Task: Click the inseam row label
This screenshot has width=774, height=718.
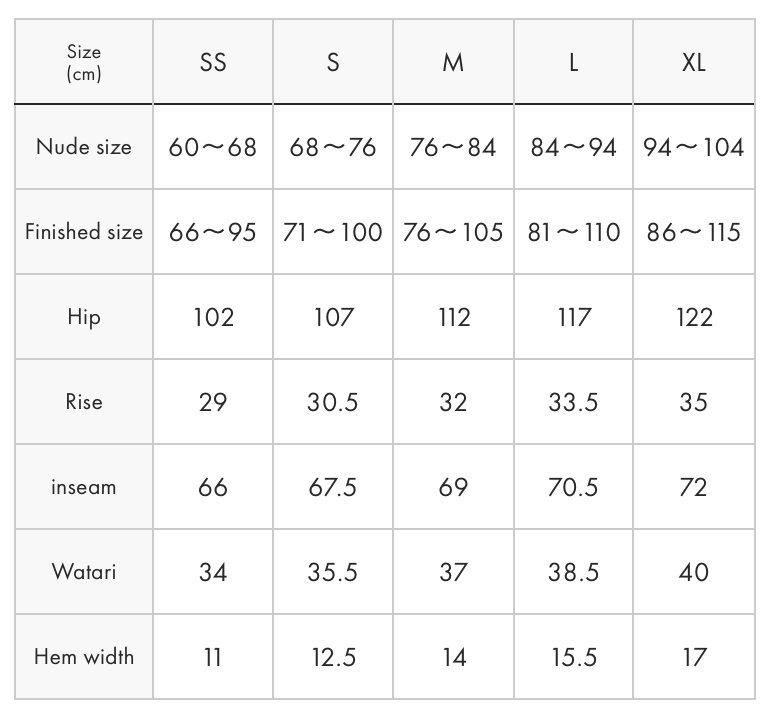Action: 84,487
